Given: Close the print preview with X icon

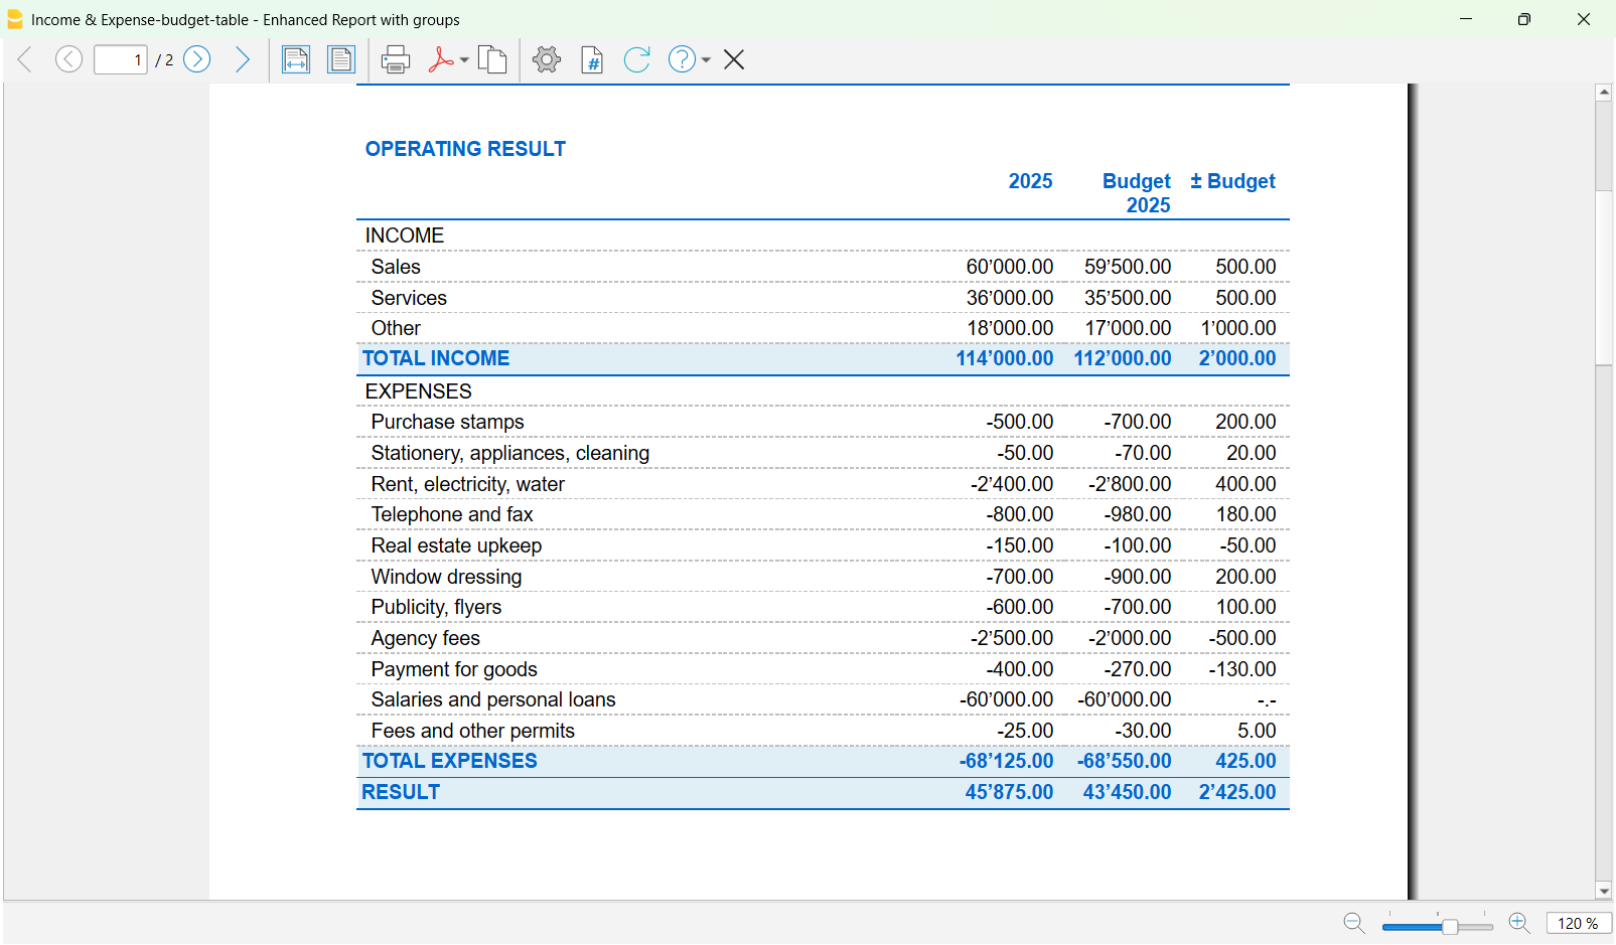Looking at the screenshot, I should click(x=734, y=60).
